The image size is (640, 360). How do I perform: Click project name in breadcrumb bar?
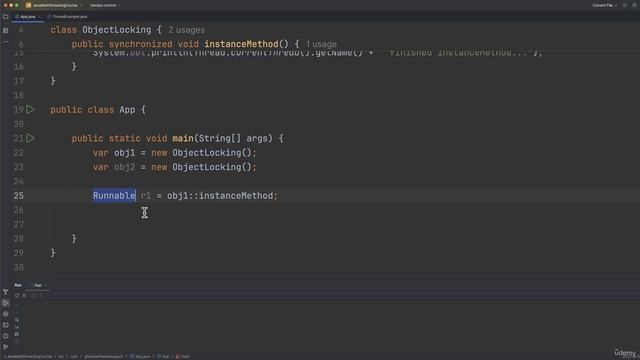29,357
